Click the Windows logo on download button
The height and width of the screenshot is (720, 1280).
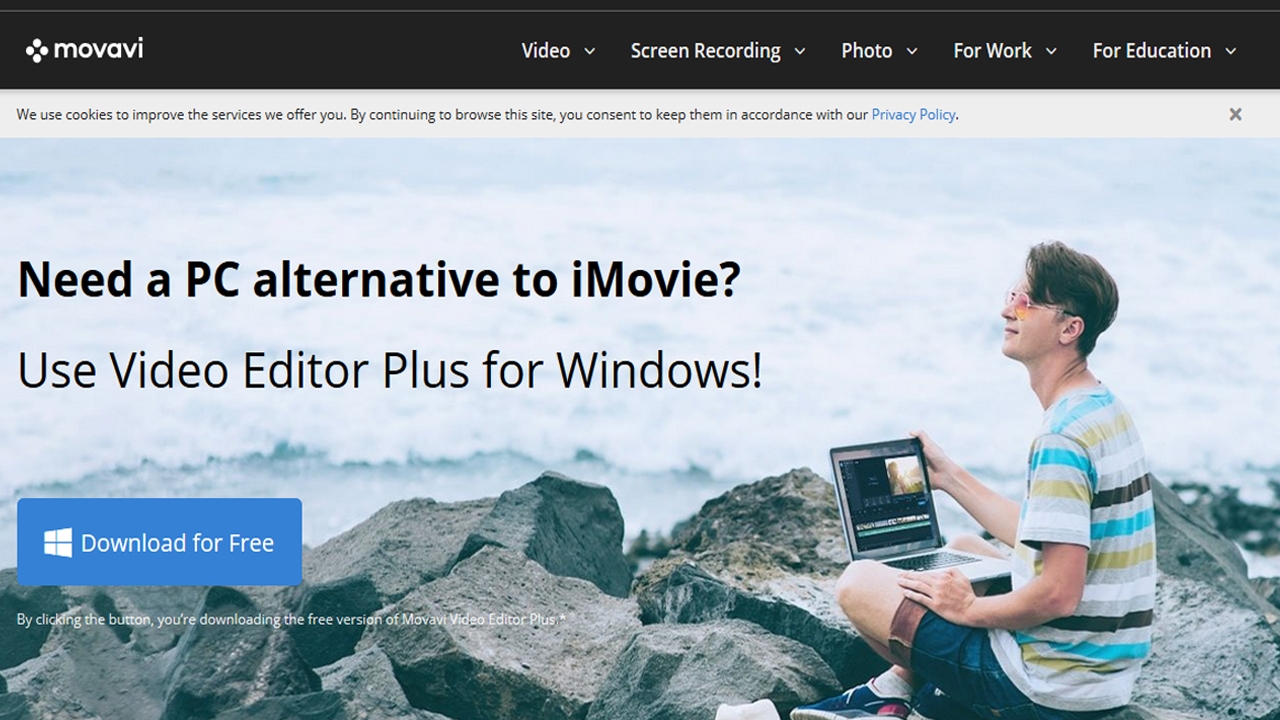click(x=58, y=543)
